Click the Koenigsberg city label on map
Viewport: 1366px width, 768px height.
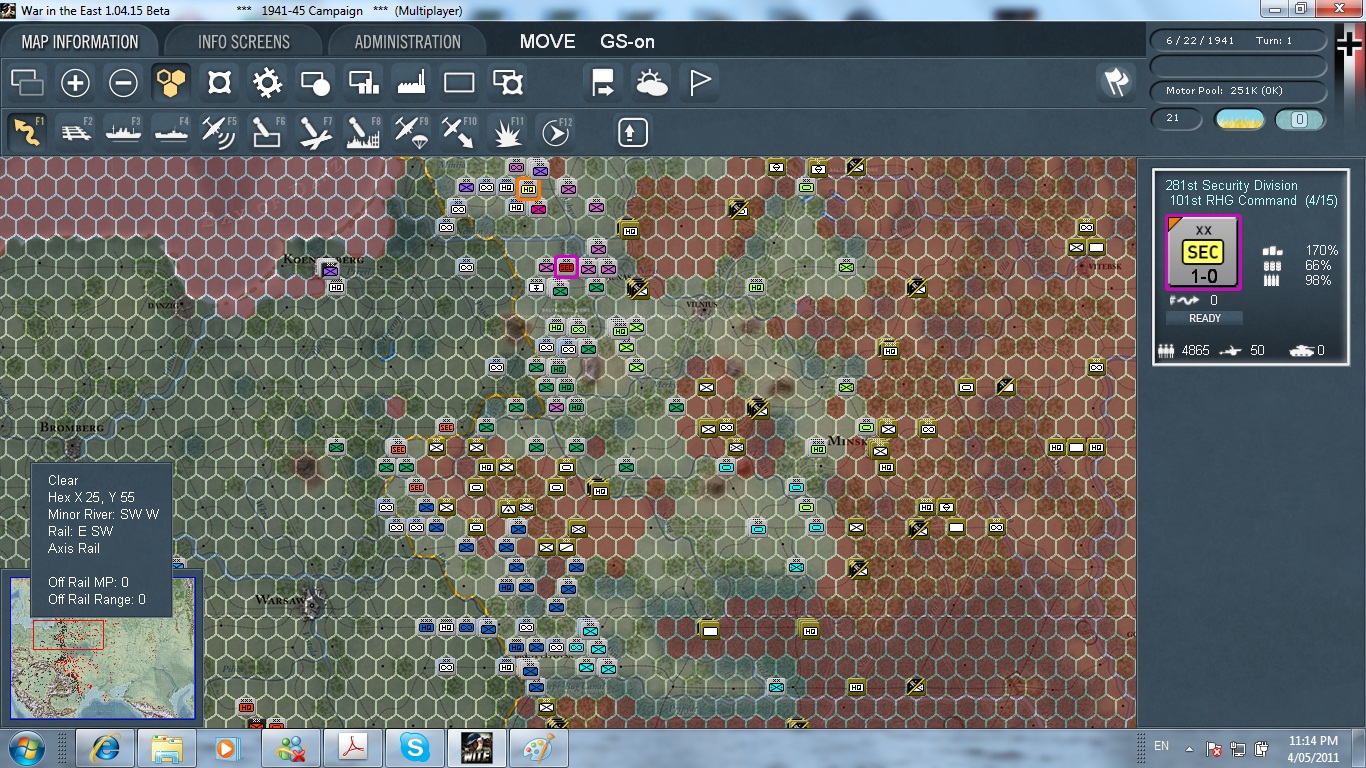(x=323, y=260)
